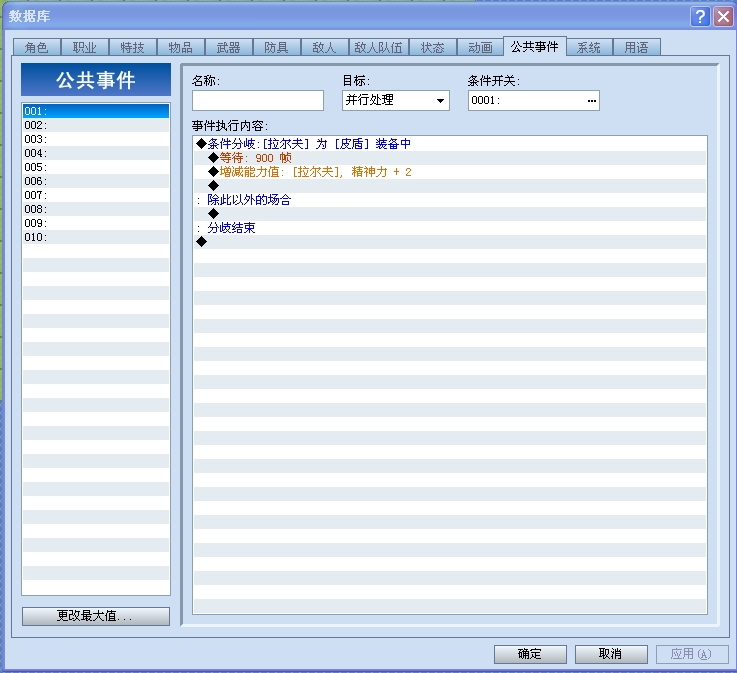Open the 状态 tab

432,47
